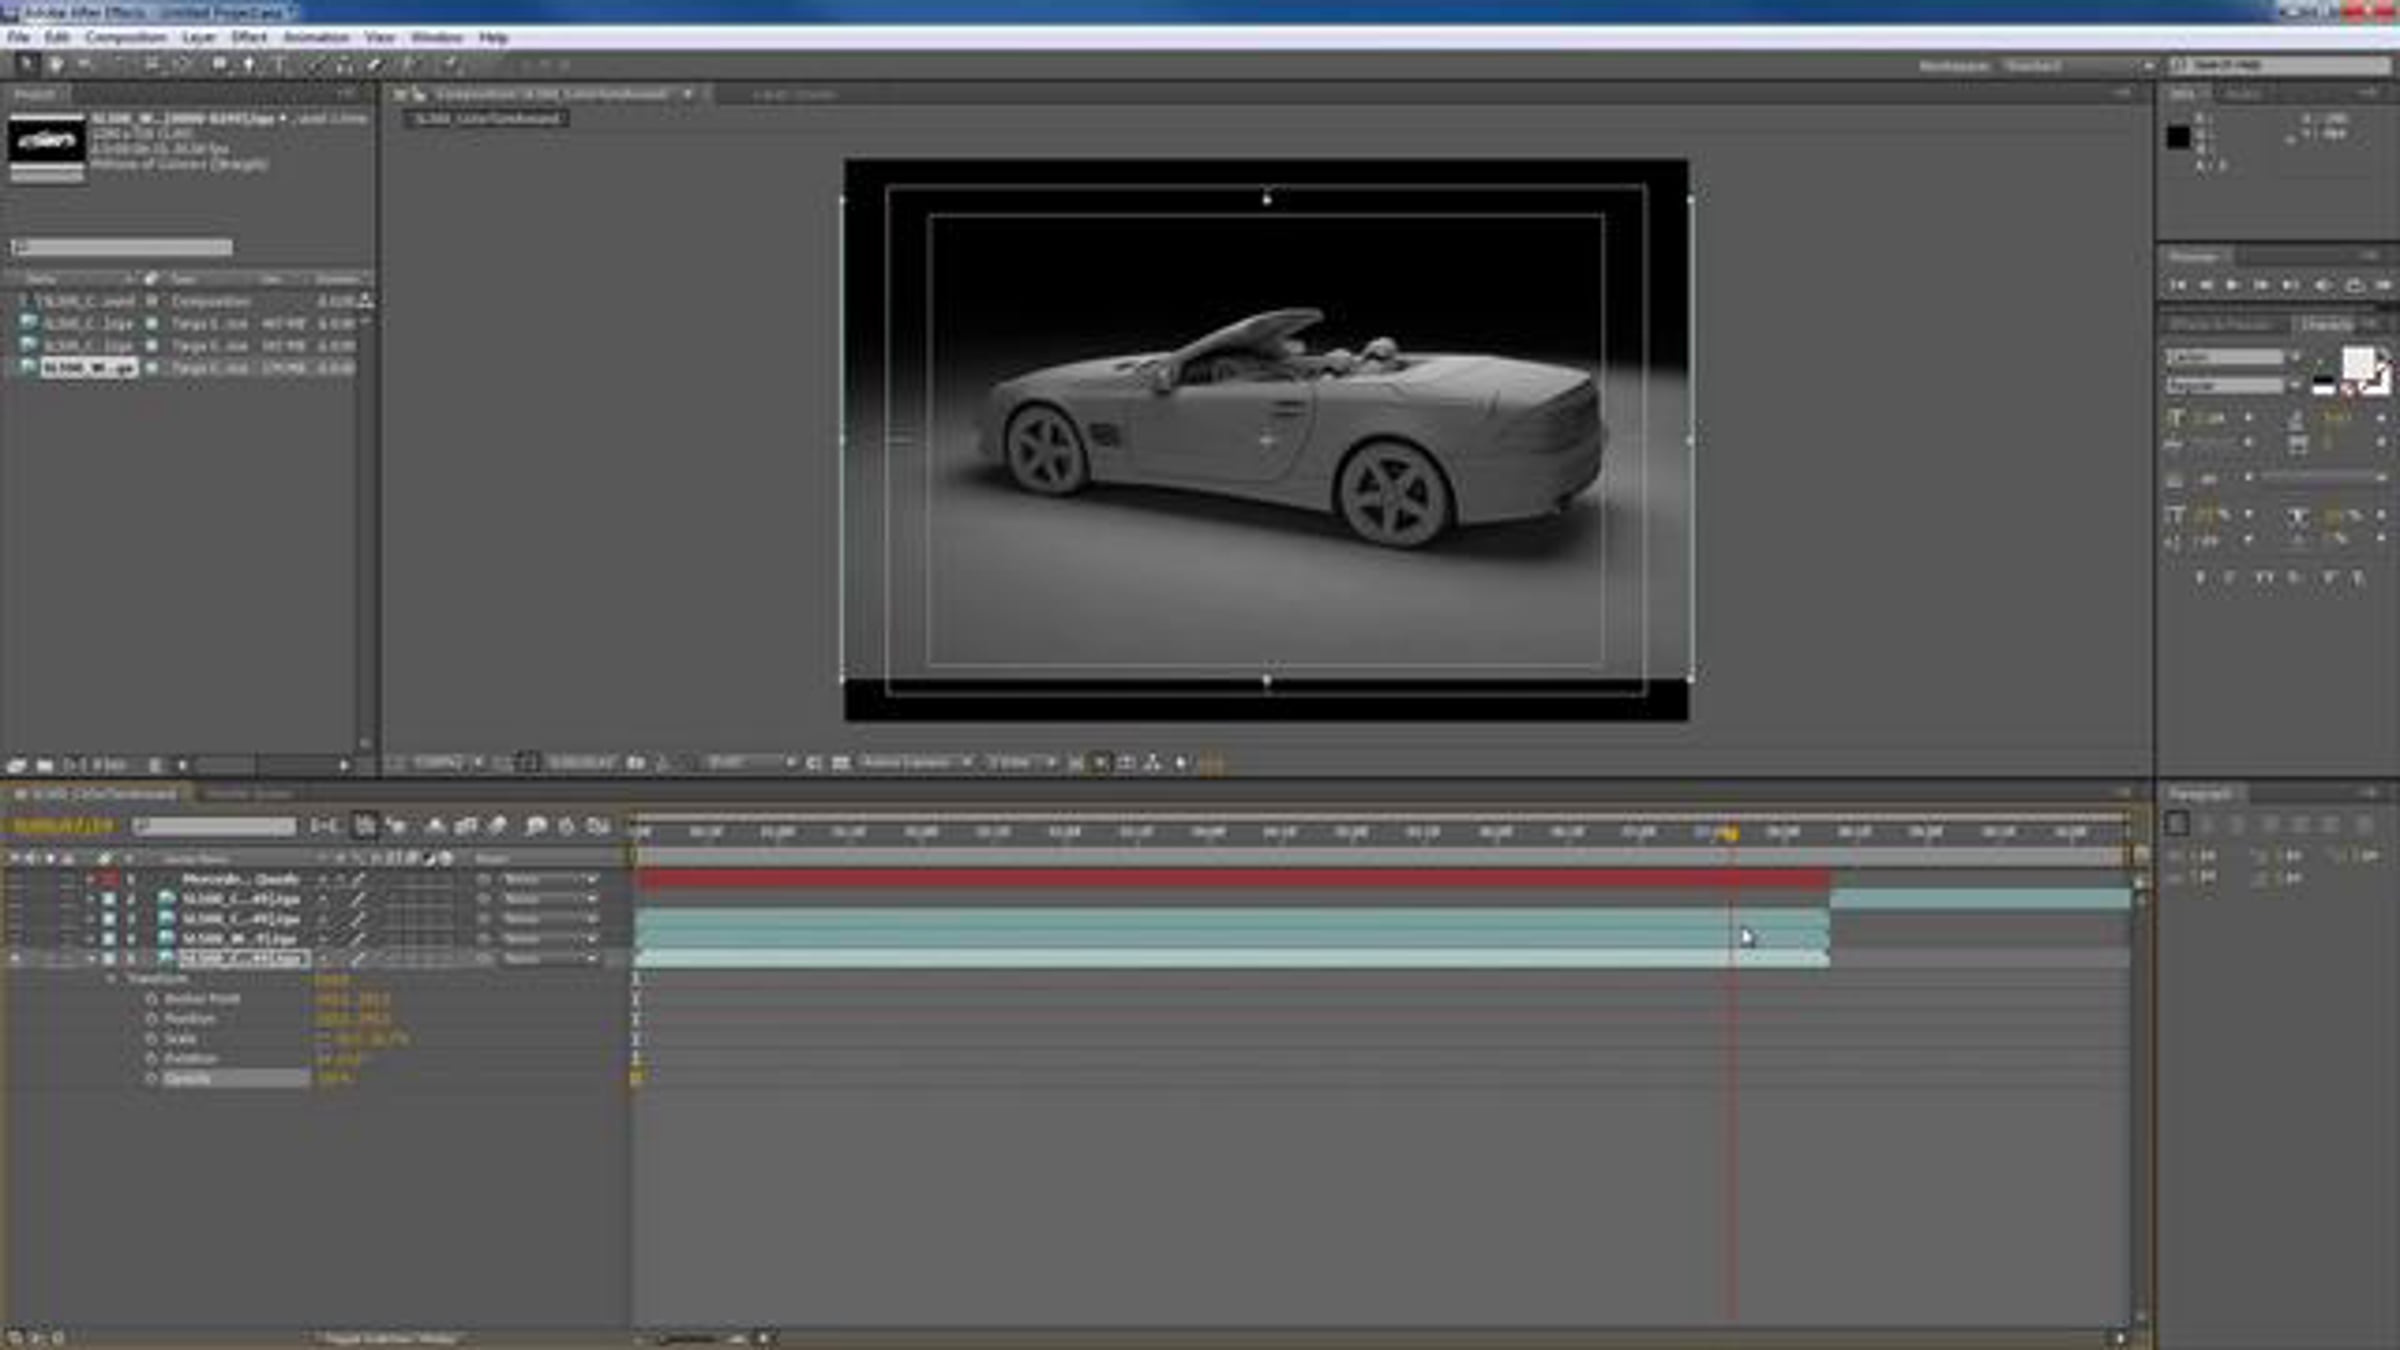
Task: Select the Type text tool
Action: click(x=279, y=65)
